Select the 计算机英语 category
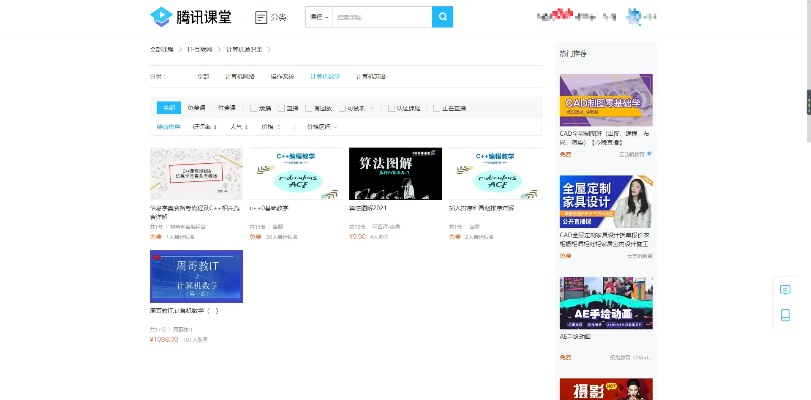The image size is (811, 400). coord(370,77)
